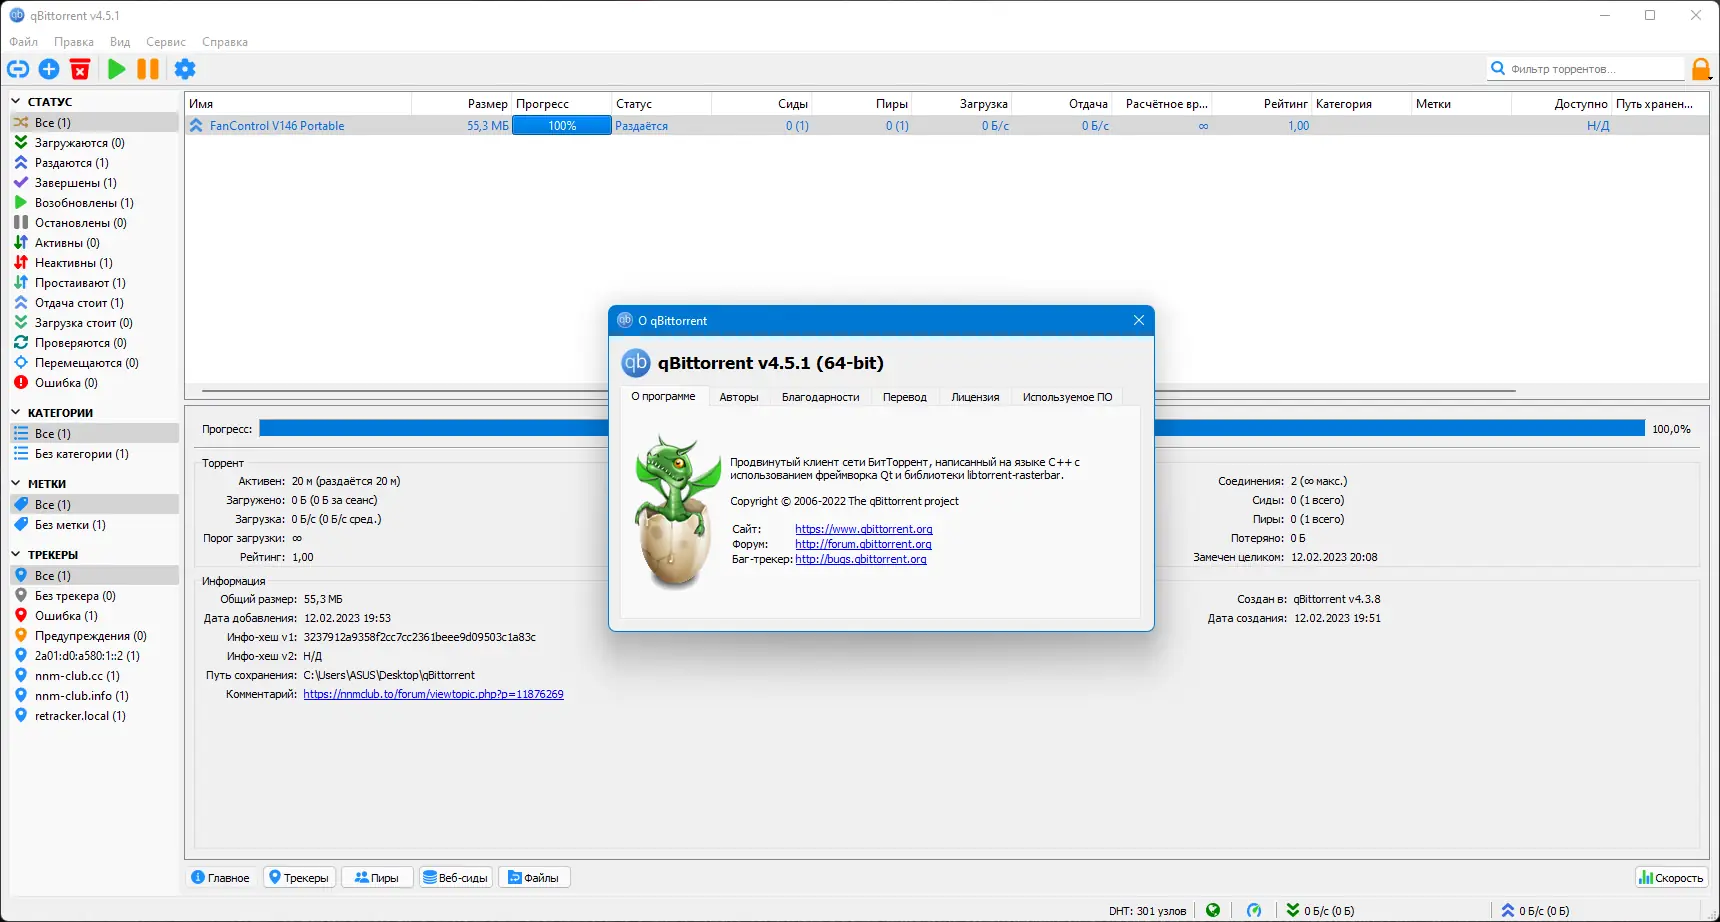Viewport: 1720px width, 922px height.
Task: Open the nnmclub.to comment link
Action: (433, 694)
